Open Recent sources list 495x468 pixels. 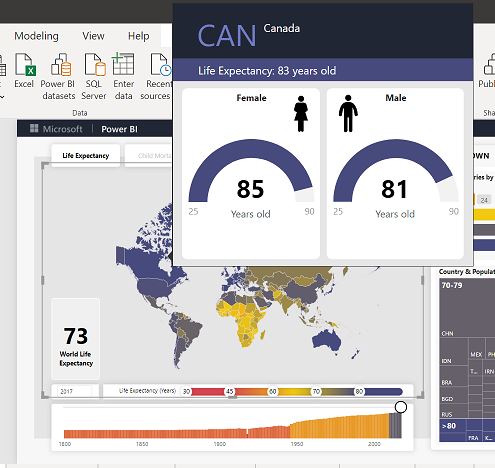(x=156, y=76)
